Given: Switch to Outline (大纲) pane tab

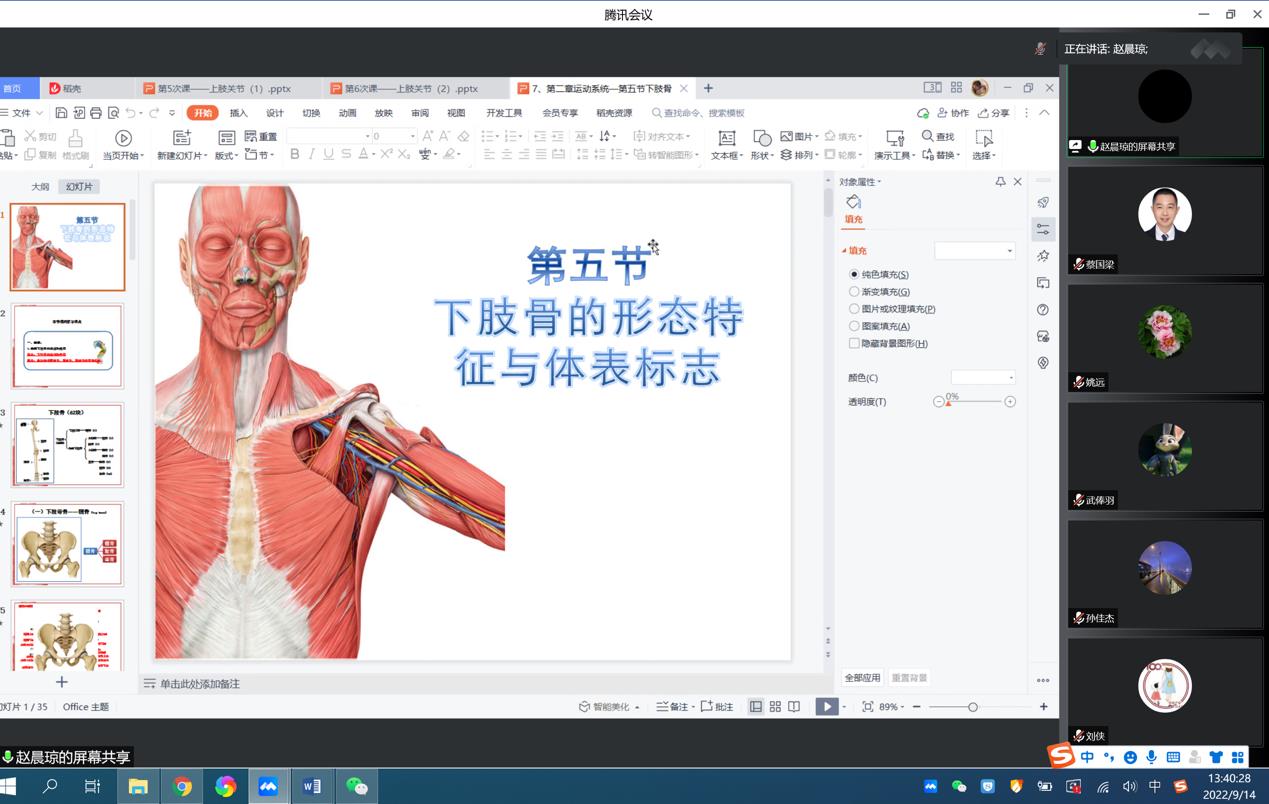Looking at the screenshot, I should [40, 187].
